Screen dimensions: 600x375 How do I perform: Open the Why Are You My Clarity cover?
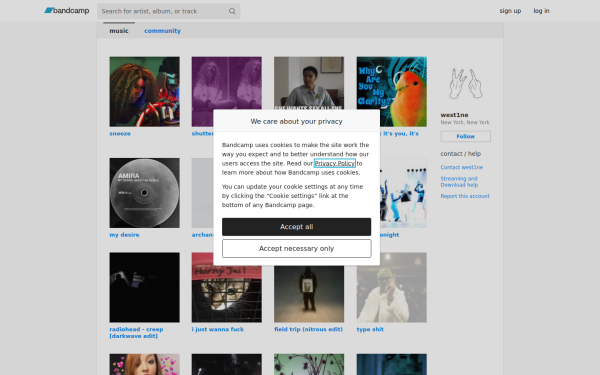pos(392,92)
